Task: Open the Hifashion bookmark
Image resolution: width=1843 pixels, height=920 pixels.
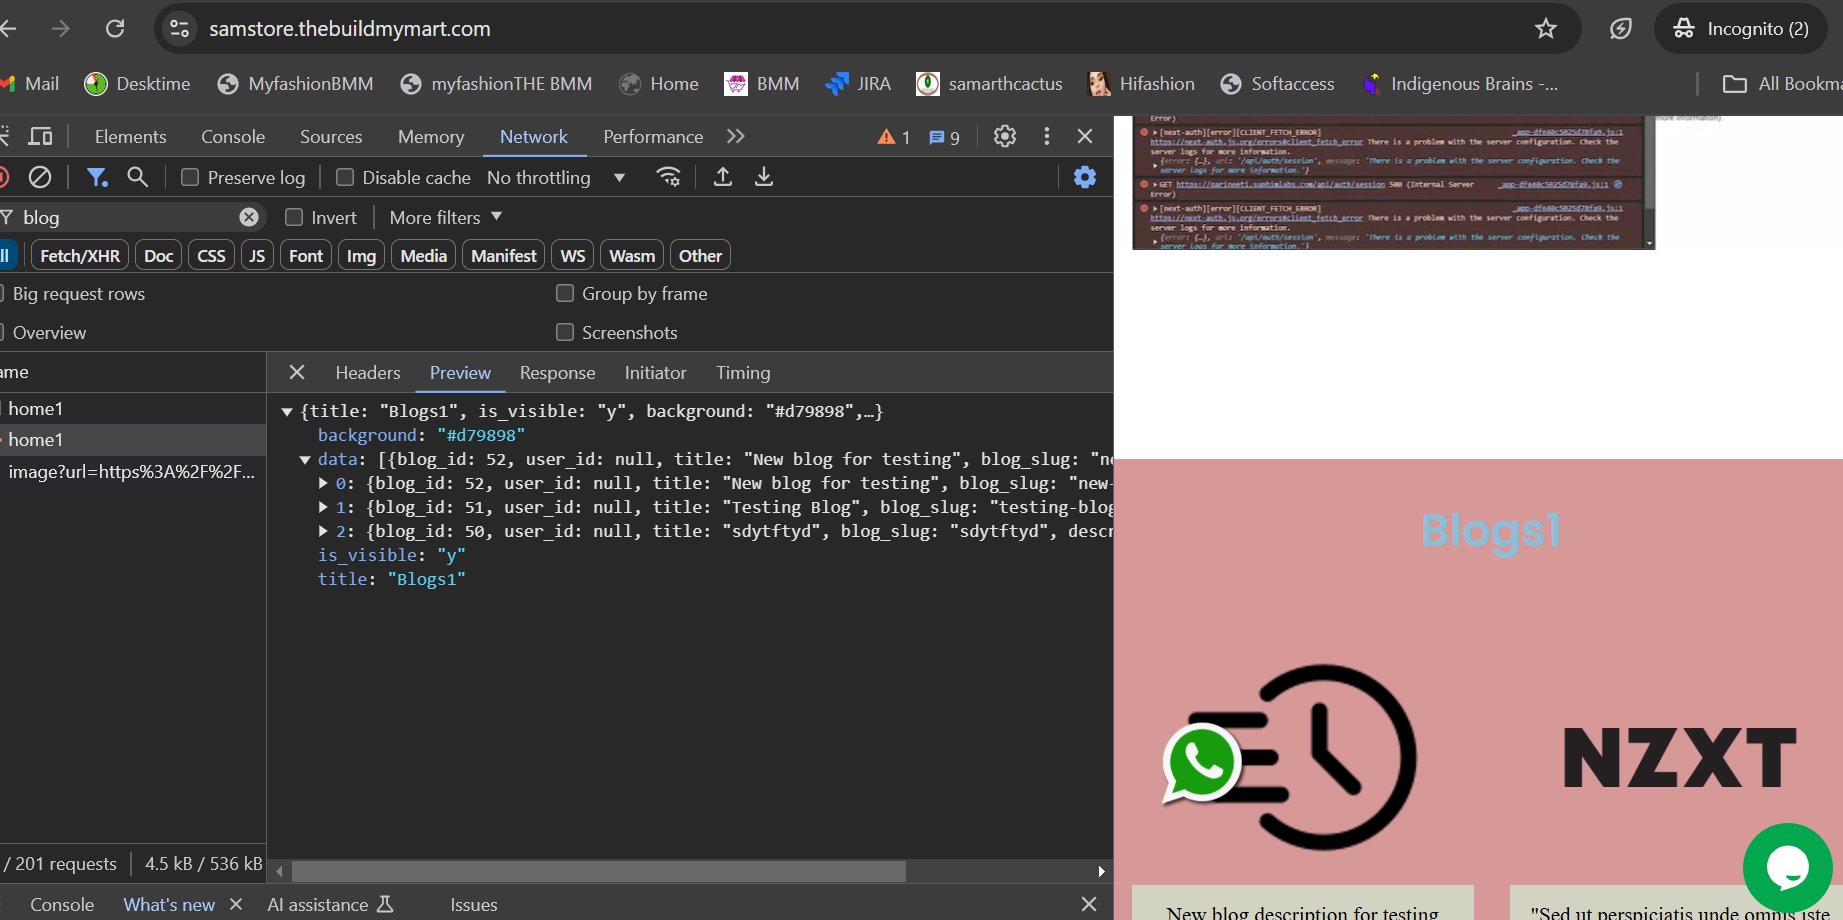Action: 1141,84
